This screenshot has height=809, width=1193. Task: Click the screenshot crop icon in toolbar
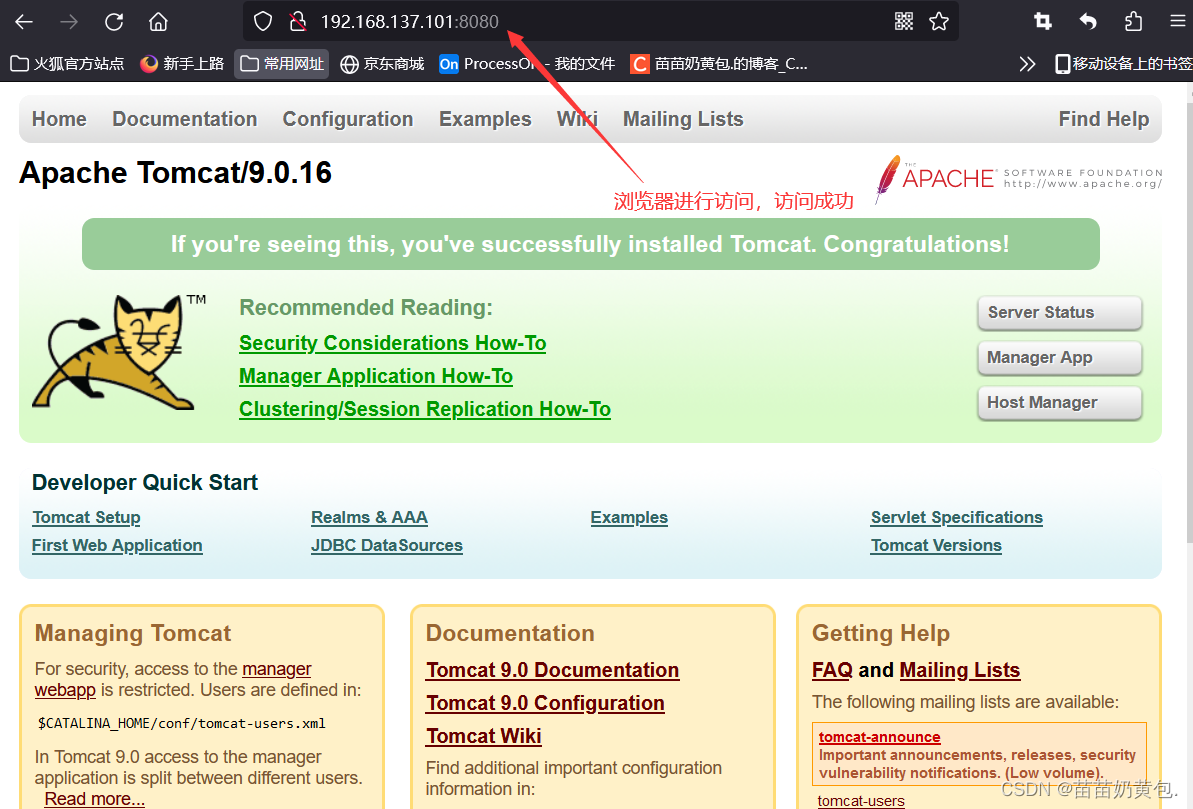tap(1042, 21)
